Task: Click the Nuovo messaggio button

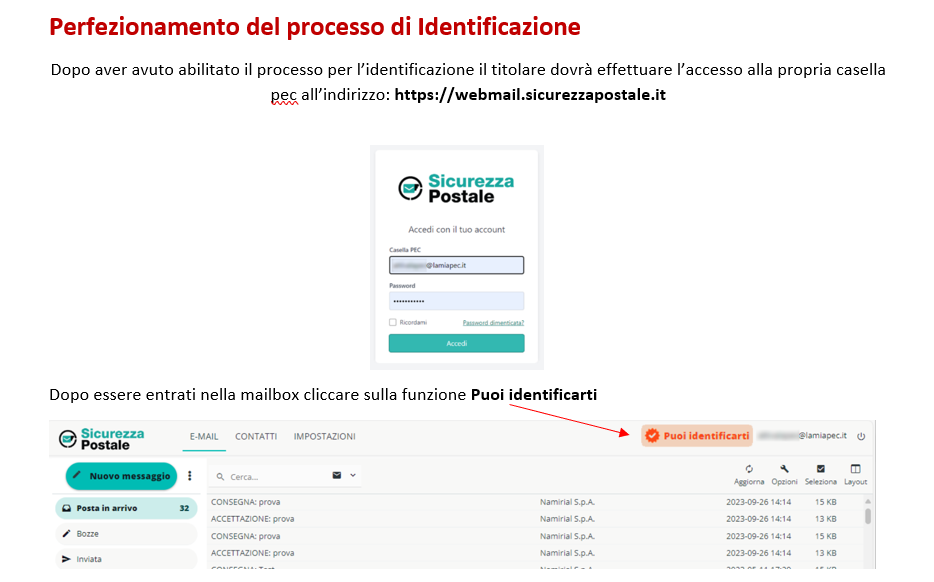Action: pos(122,476)
